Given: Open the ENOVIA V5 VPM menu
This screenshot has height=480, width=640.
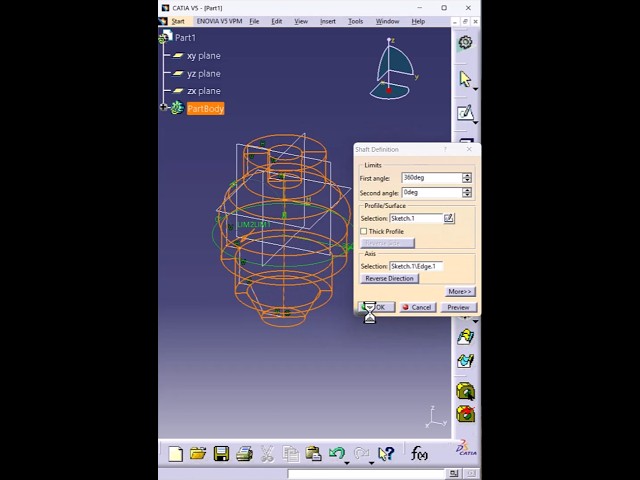Looking at the screenshot, I should pyautogui.click(x=219, y=21).
